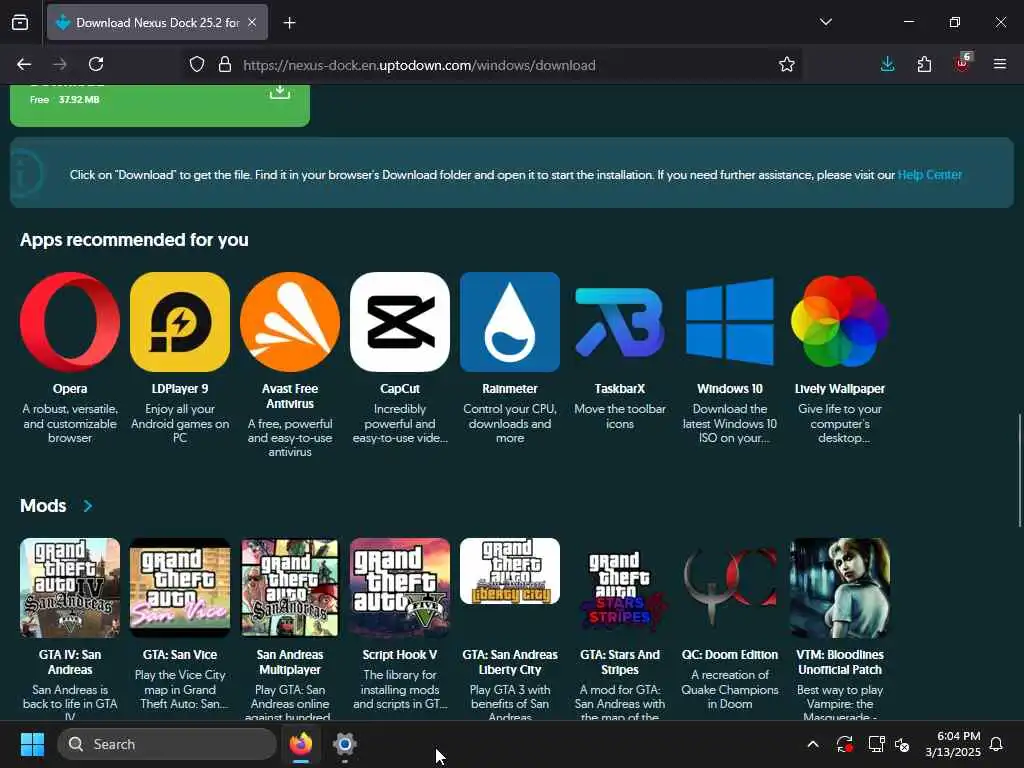Open the CapCut app icon
Viewport: 1024px width, 768px height.
[400, 322]
